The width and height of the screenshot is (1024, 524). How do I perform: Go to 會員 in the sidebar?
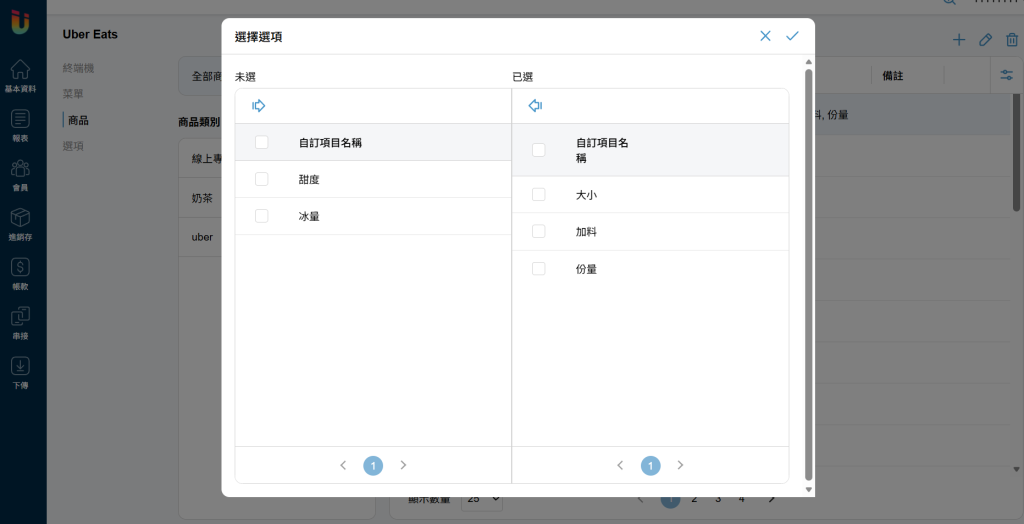point(20,174)
